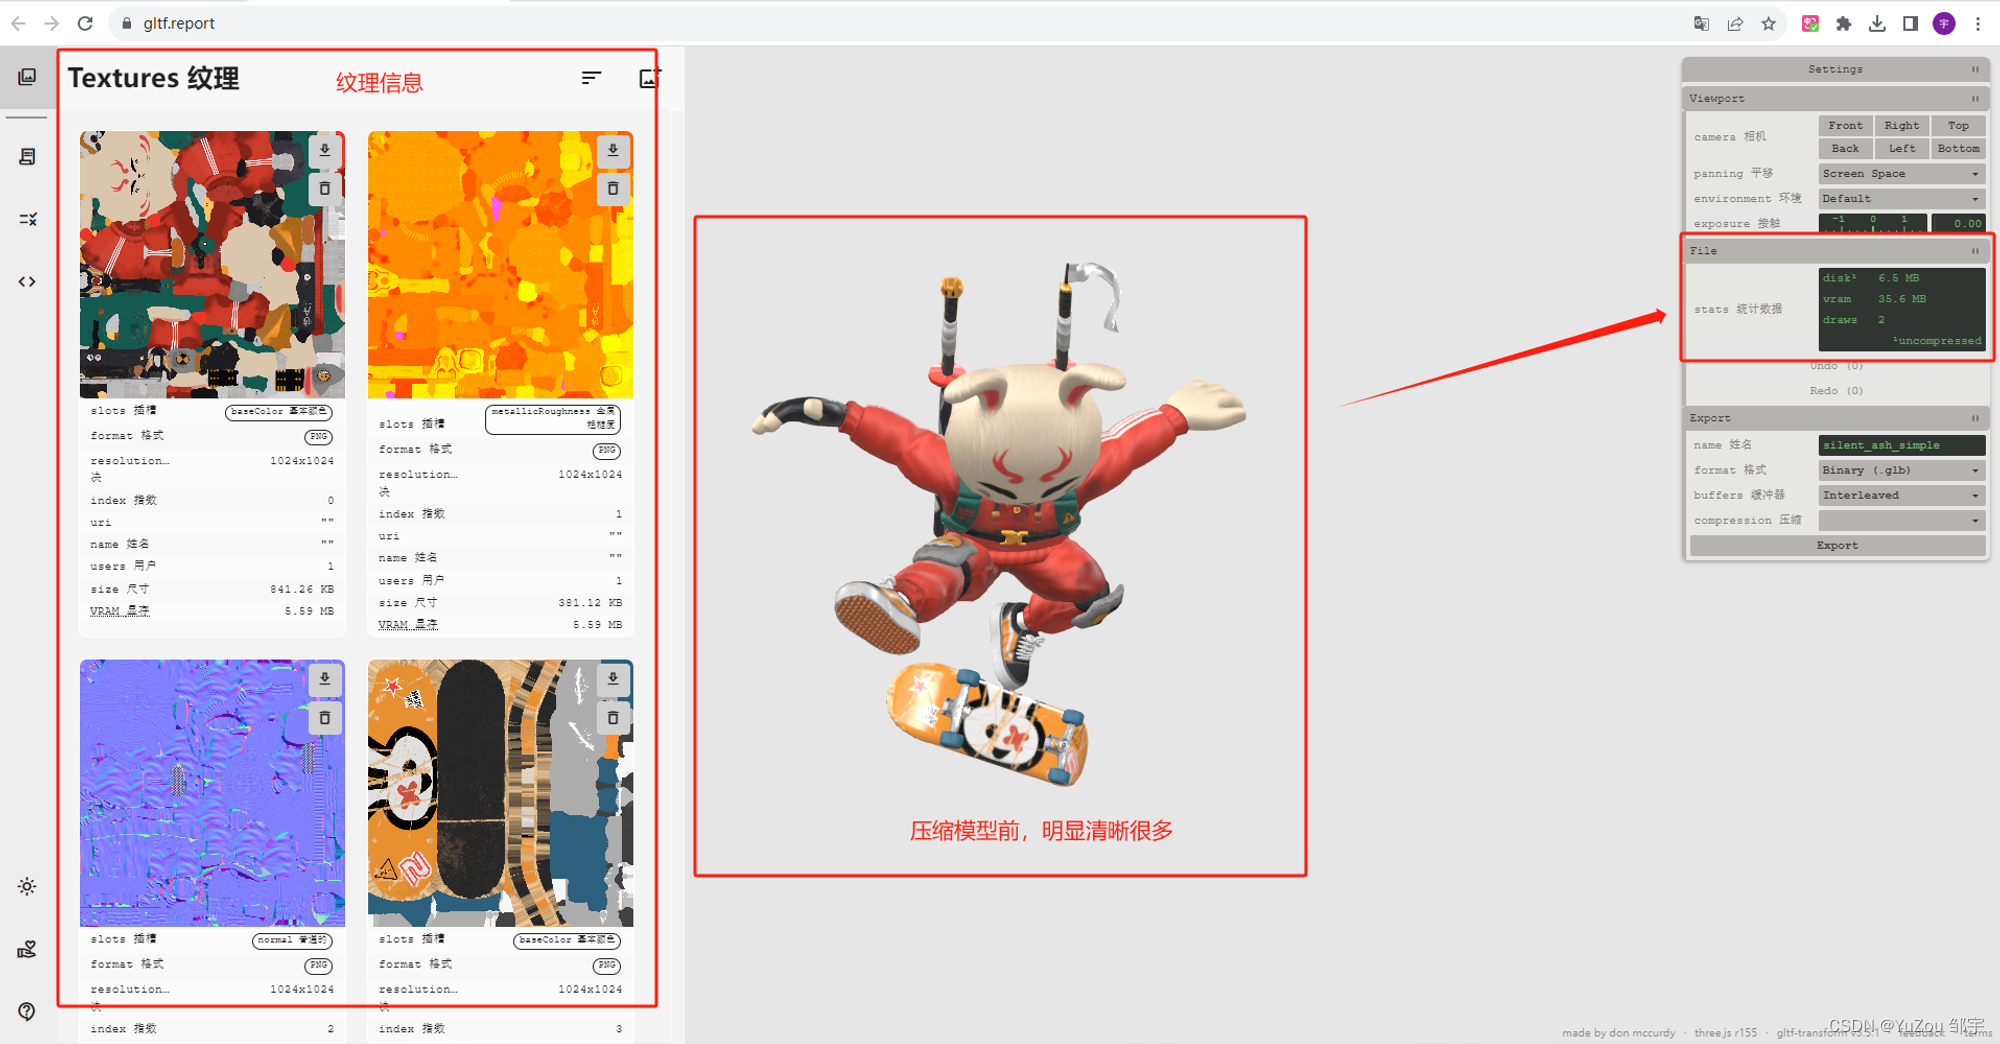Viewport: 2000px width, 1044px height.
Task: Click the sort textures icon
Action: 591,78
